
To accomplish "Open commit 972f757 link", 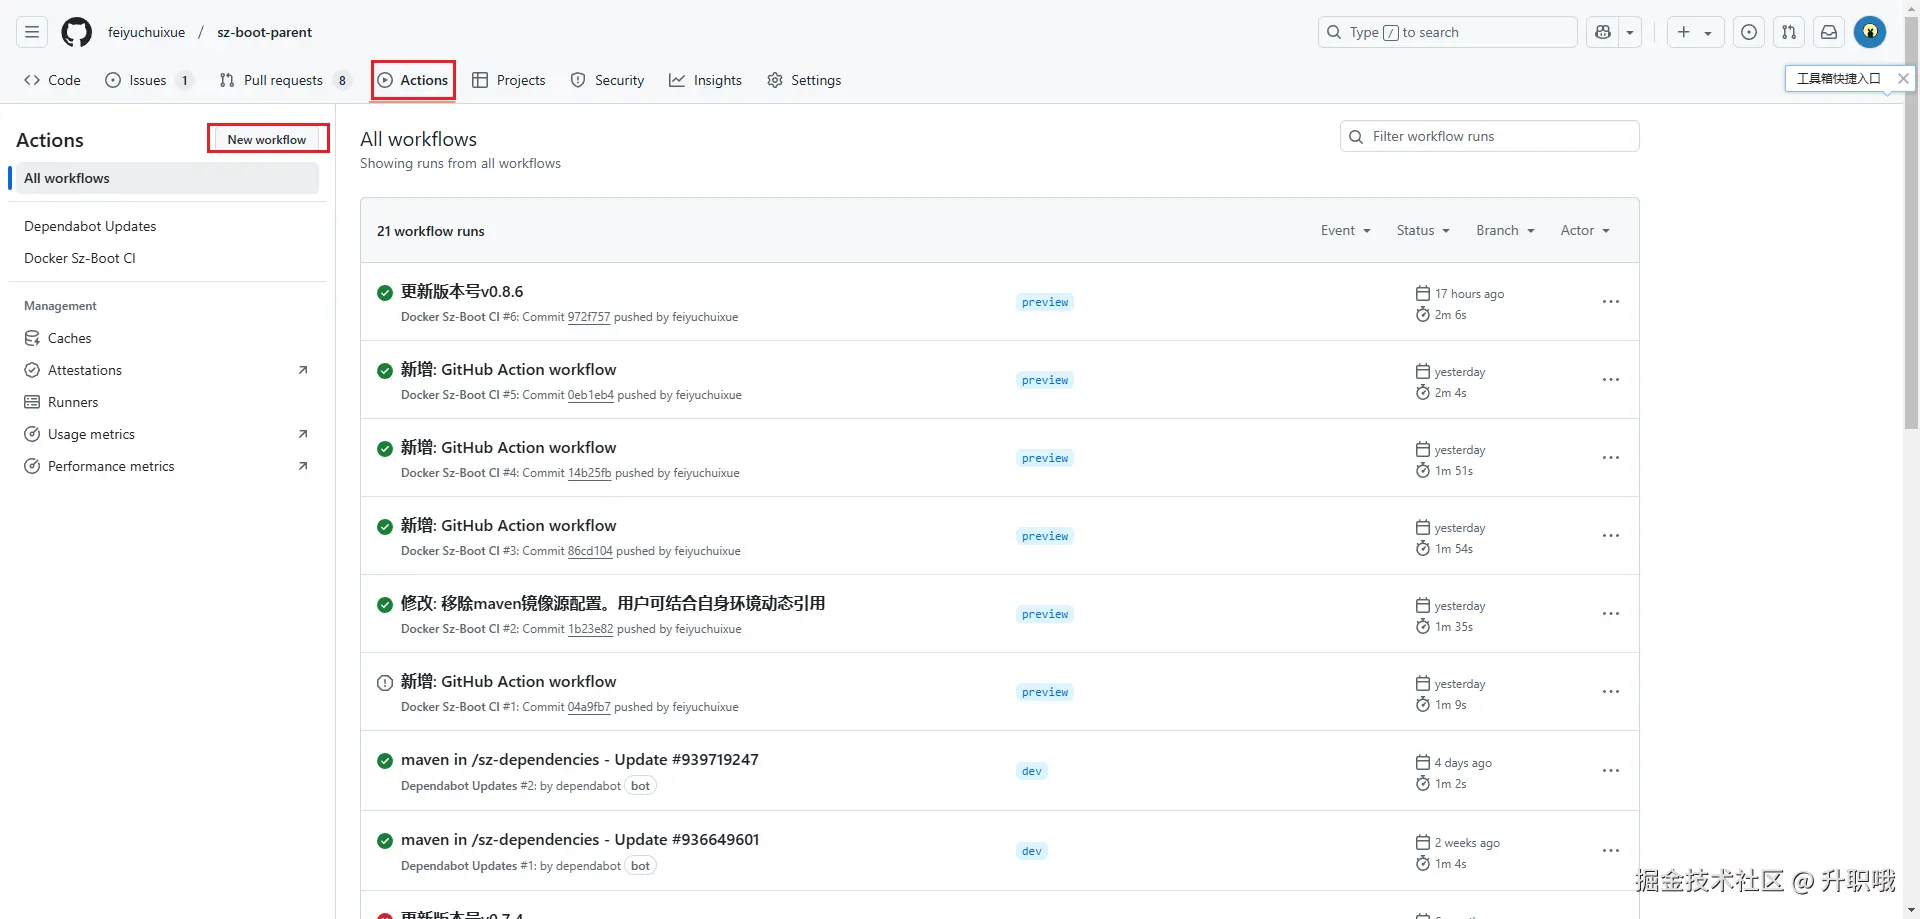I will click(589, 317).
